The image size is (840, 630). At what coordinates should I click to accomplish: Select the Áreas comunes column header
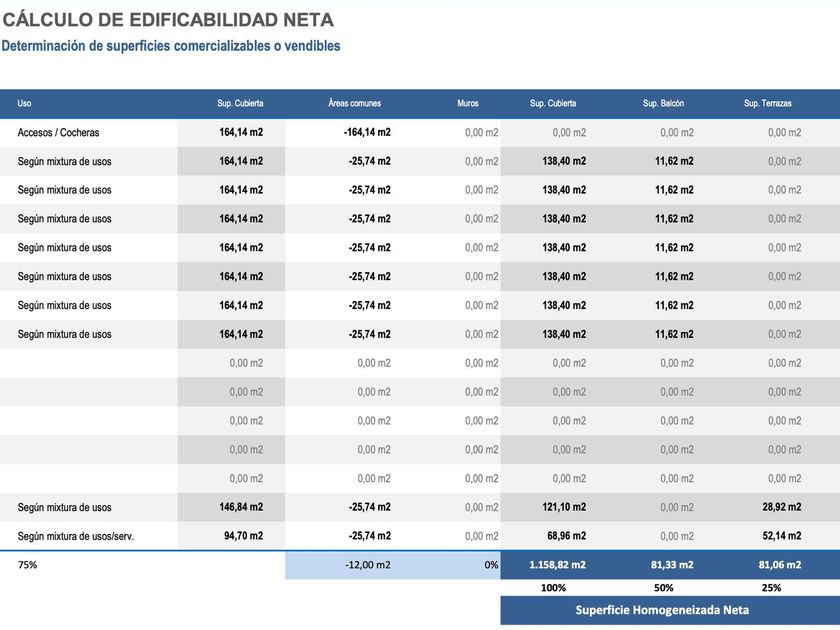[x=355, y=103]
